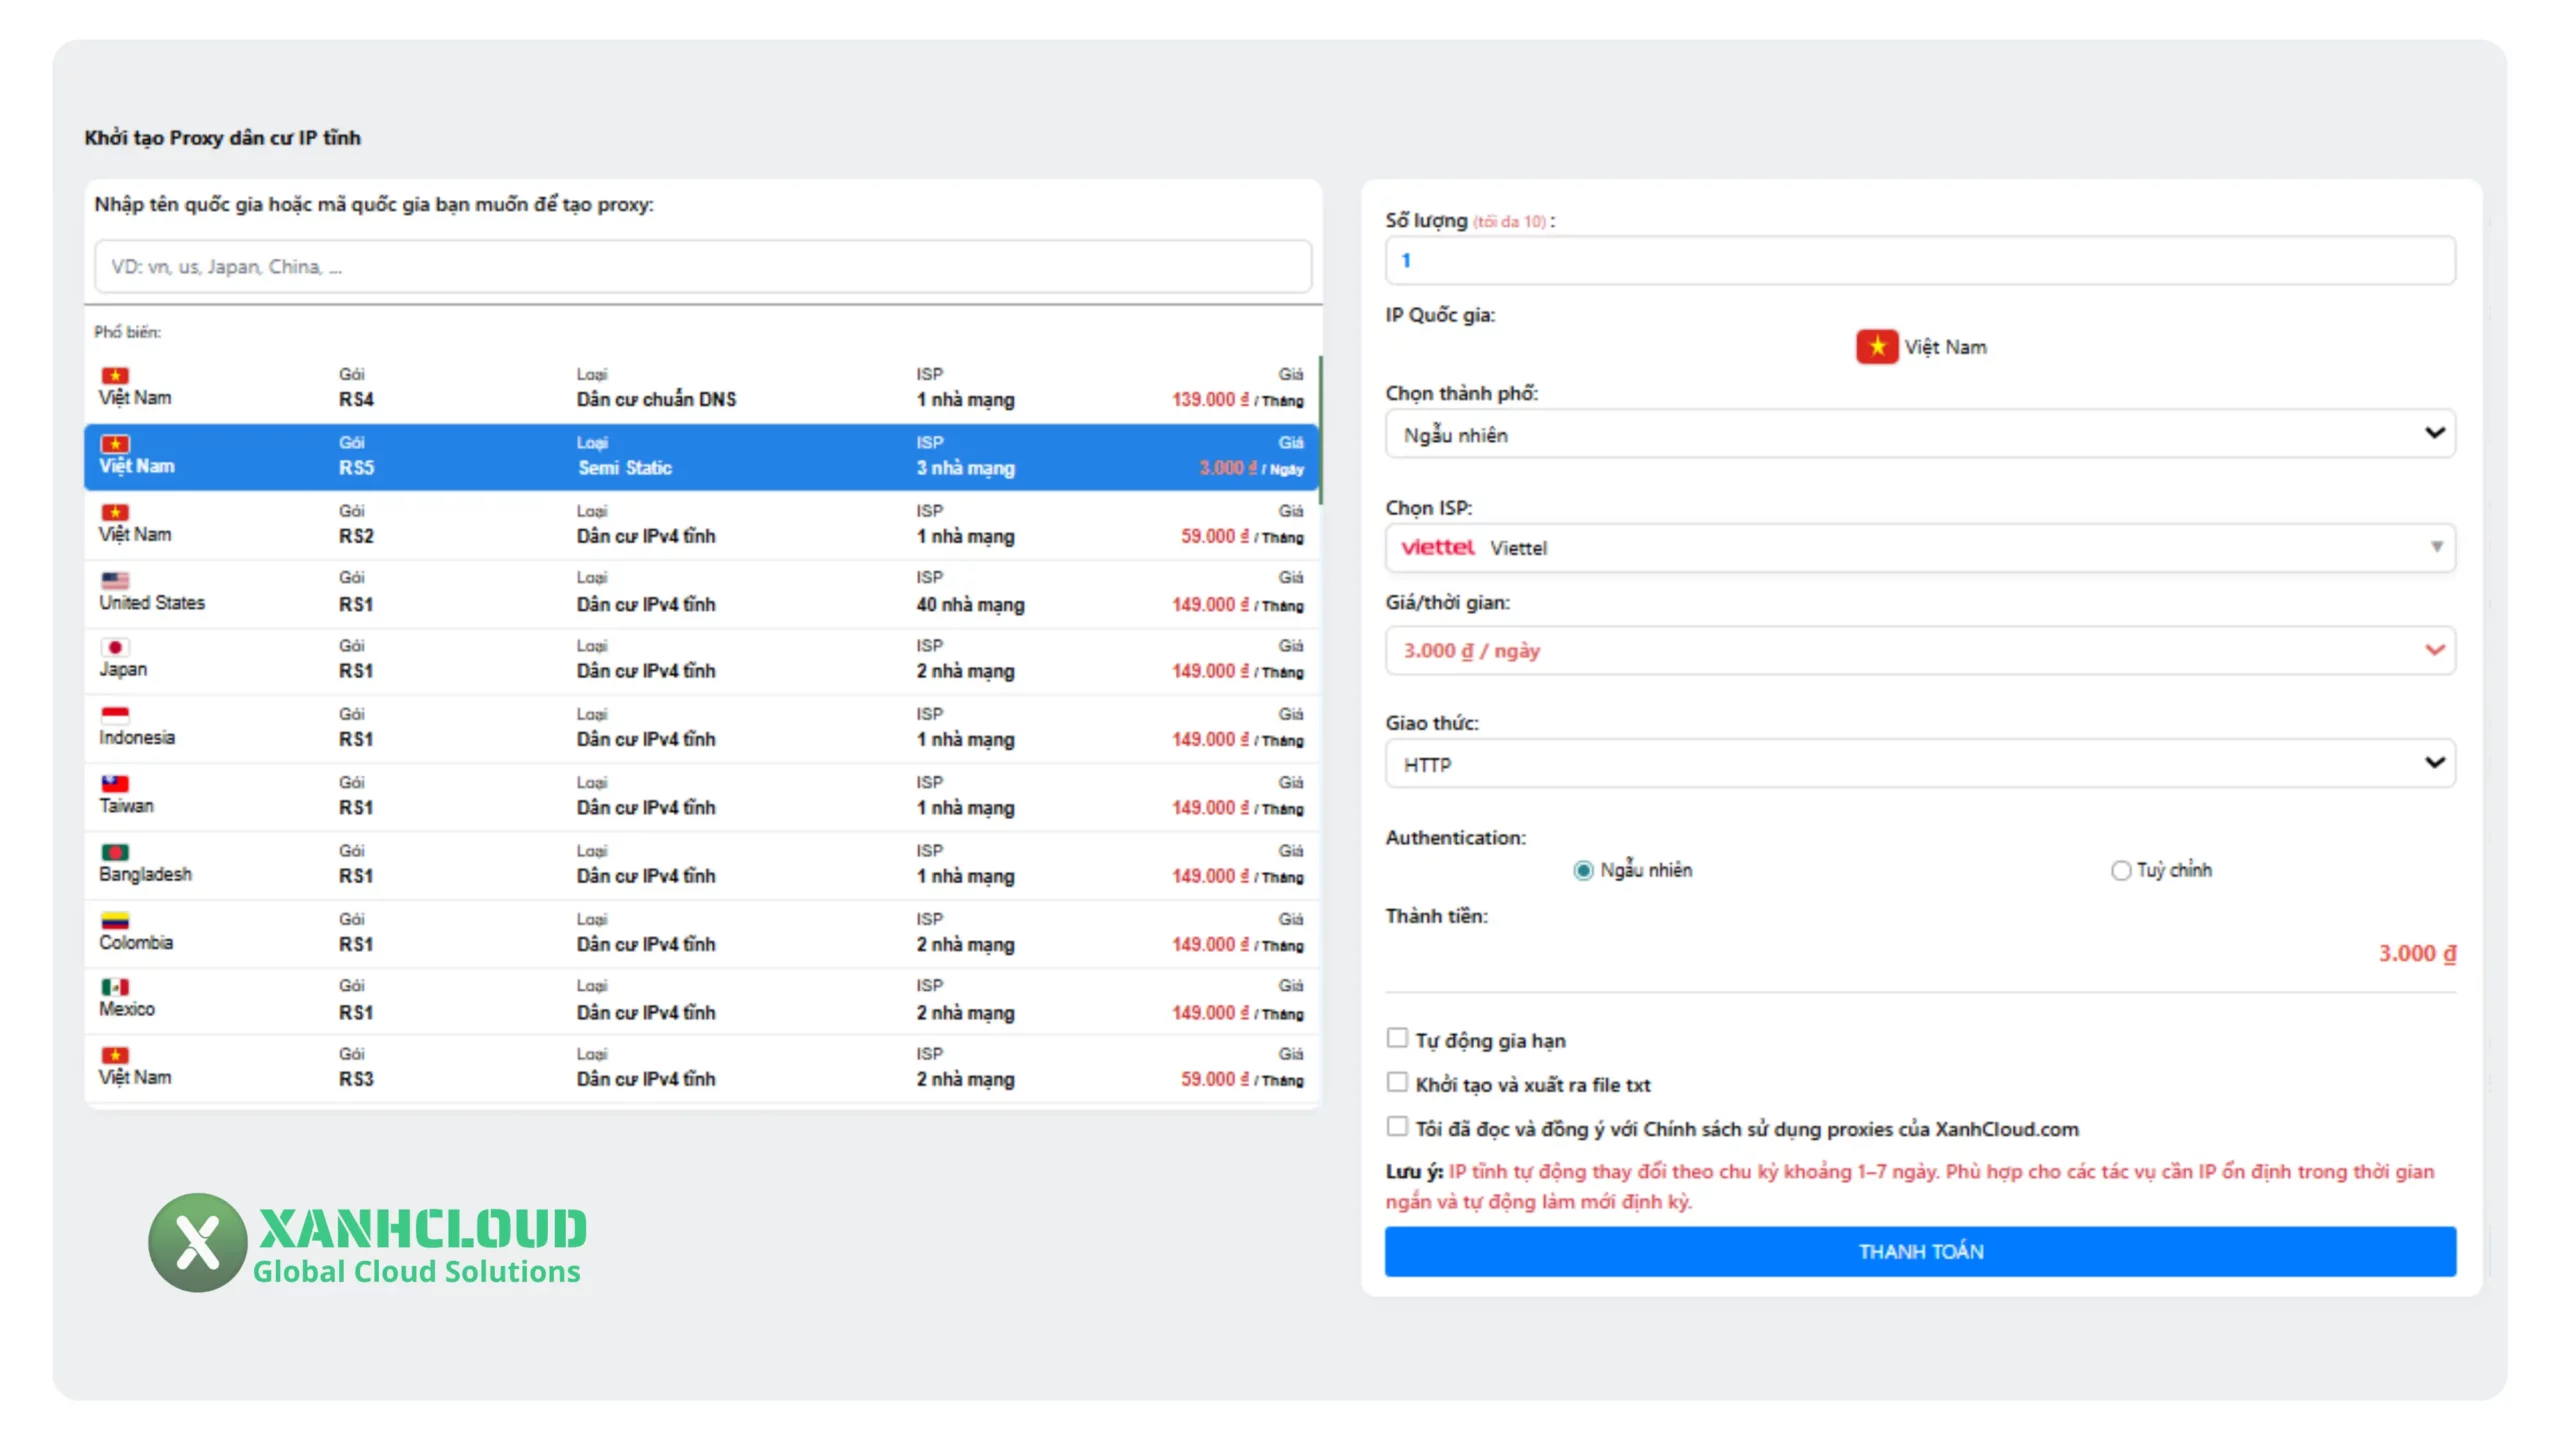
Task: Click the Colombia flag icon
Action: pos(113,919)
